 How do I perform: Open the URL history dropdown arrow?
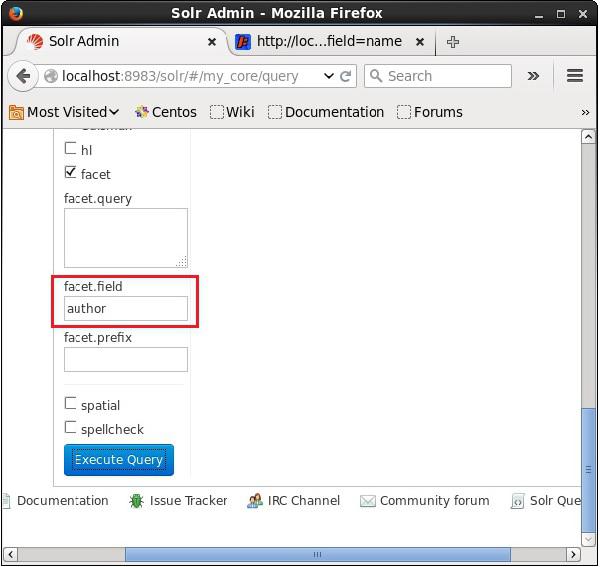[328, 76]
